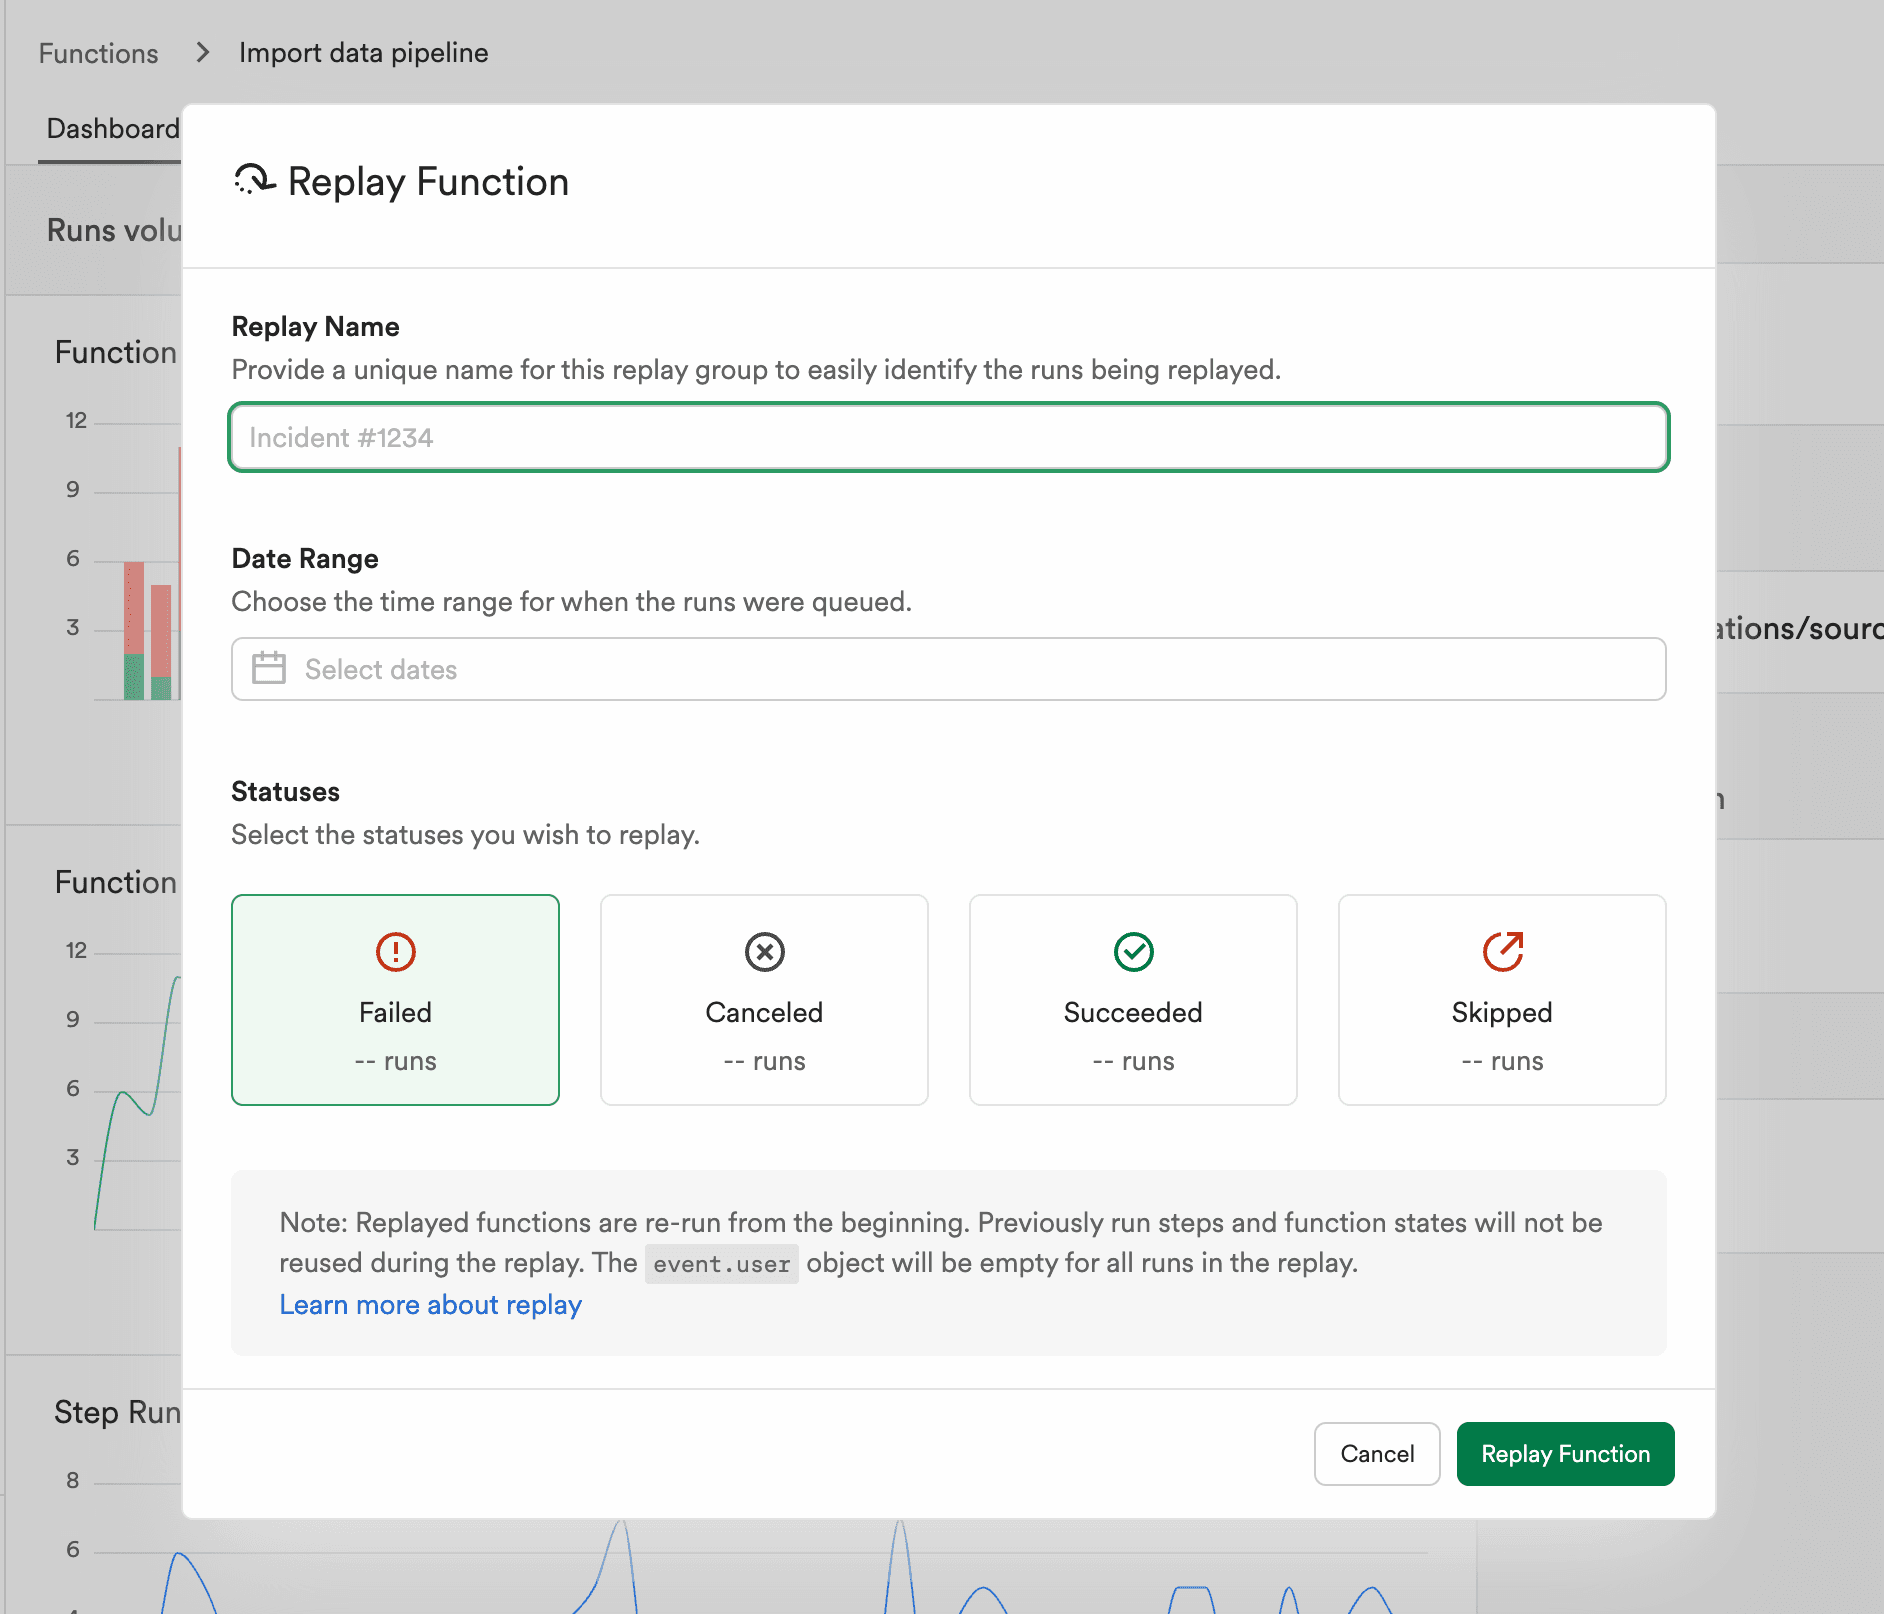Click the event.user code snippet in the note
This screenshot has width=1884, height=1614.
[x=721, y=1263]
